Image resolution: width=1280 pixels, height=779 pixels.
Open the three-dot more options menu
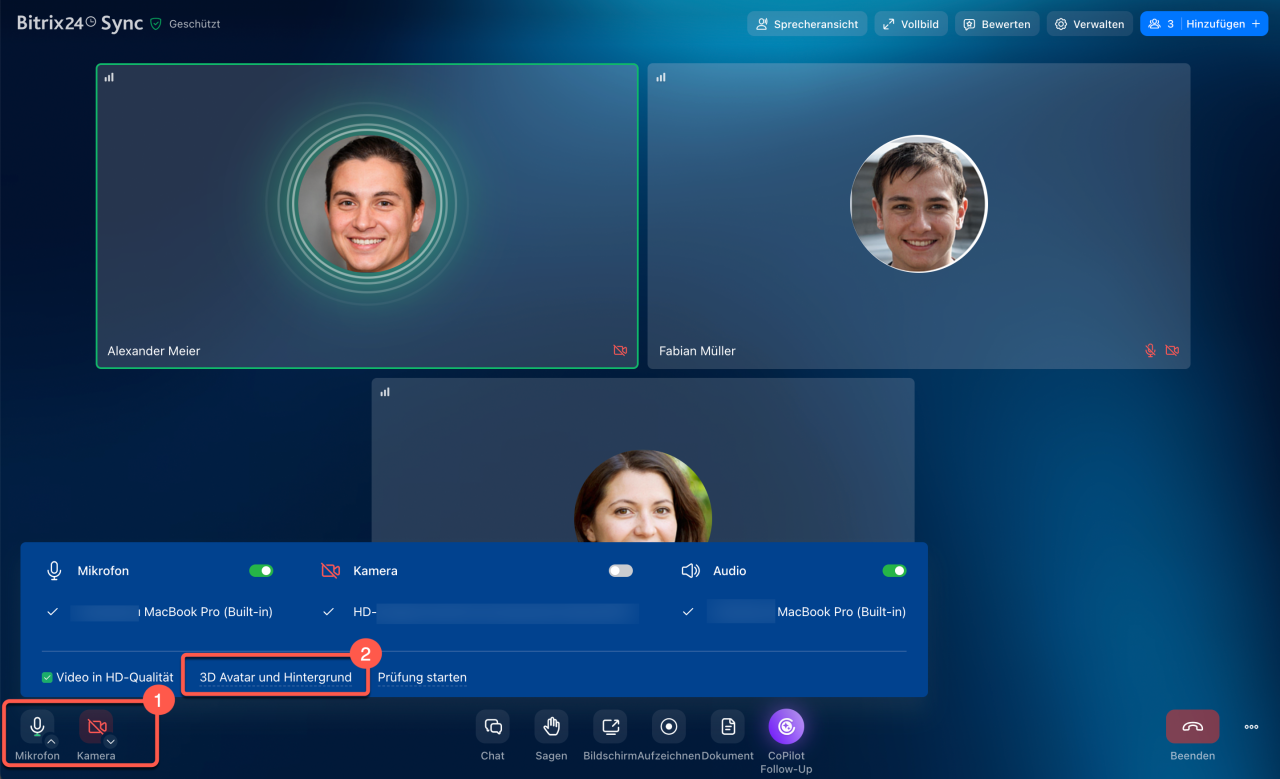click(x=1251, y=727)
